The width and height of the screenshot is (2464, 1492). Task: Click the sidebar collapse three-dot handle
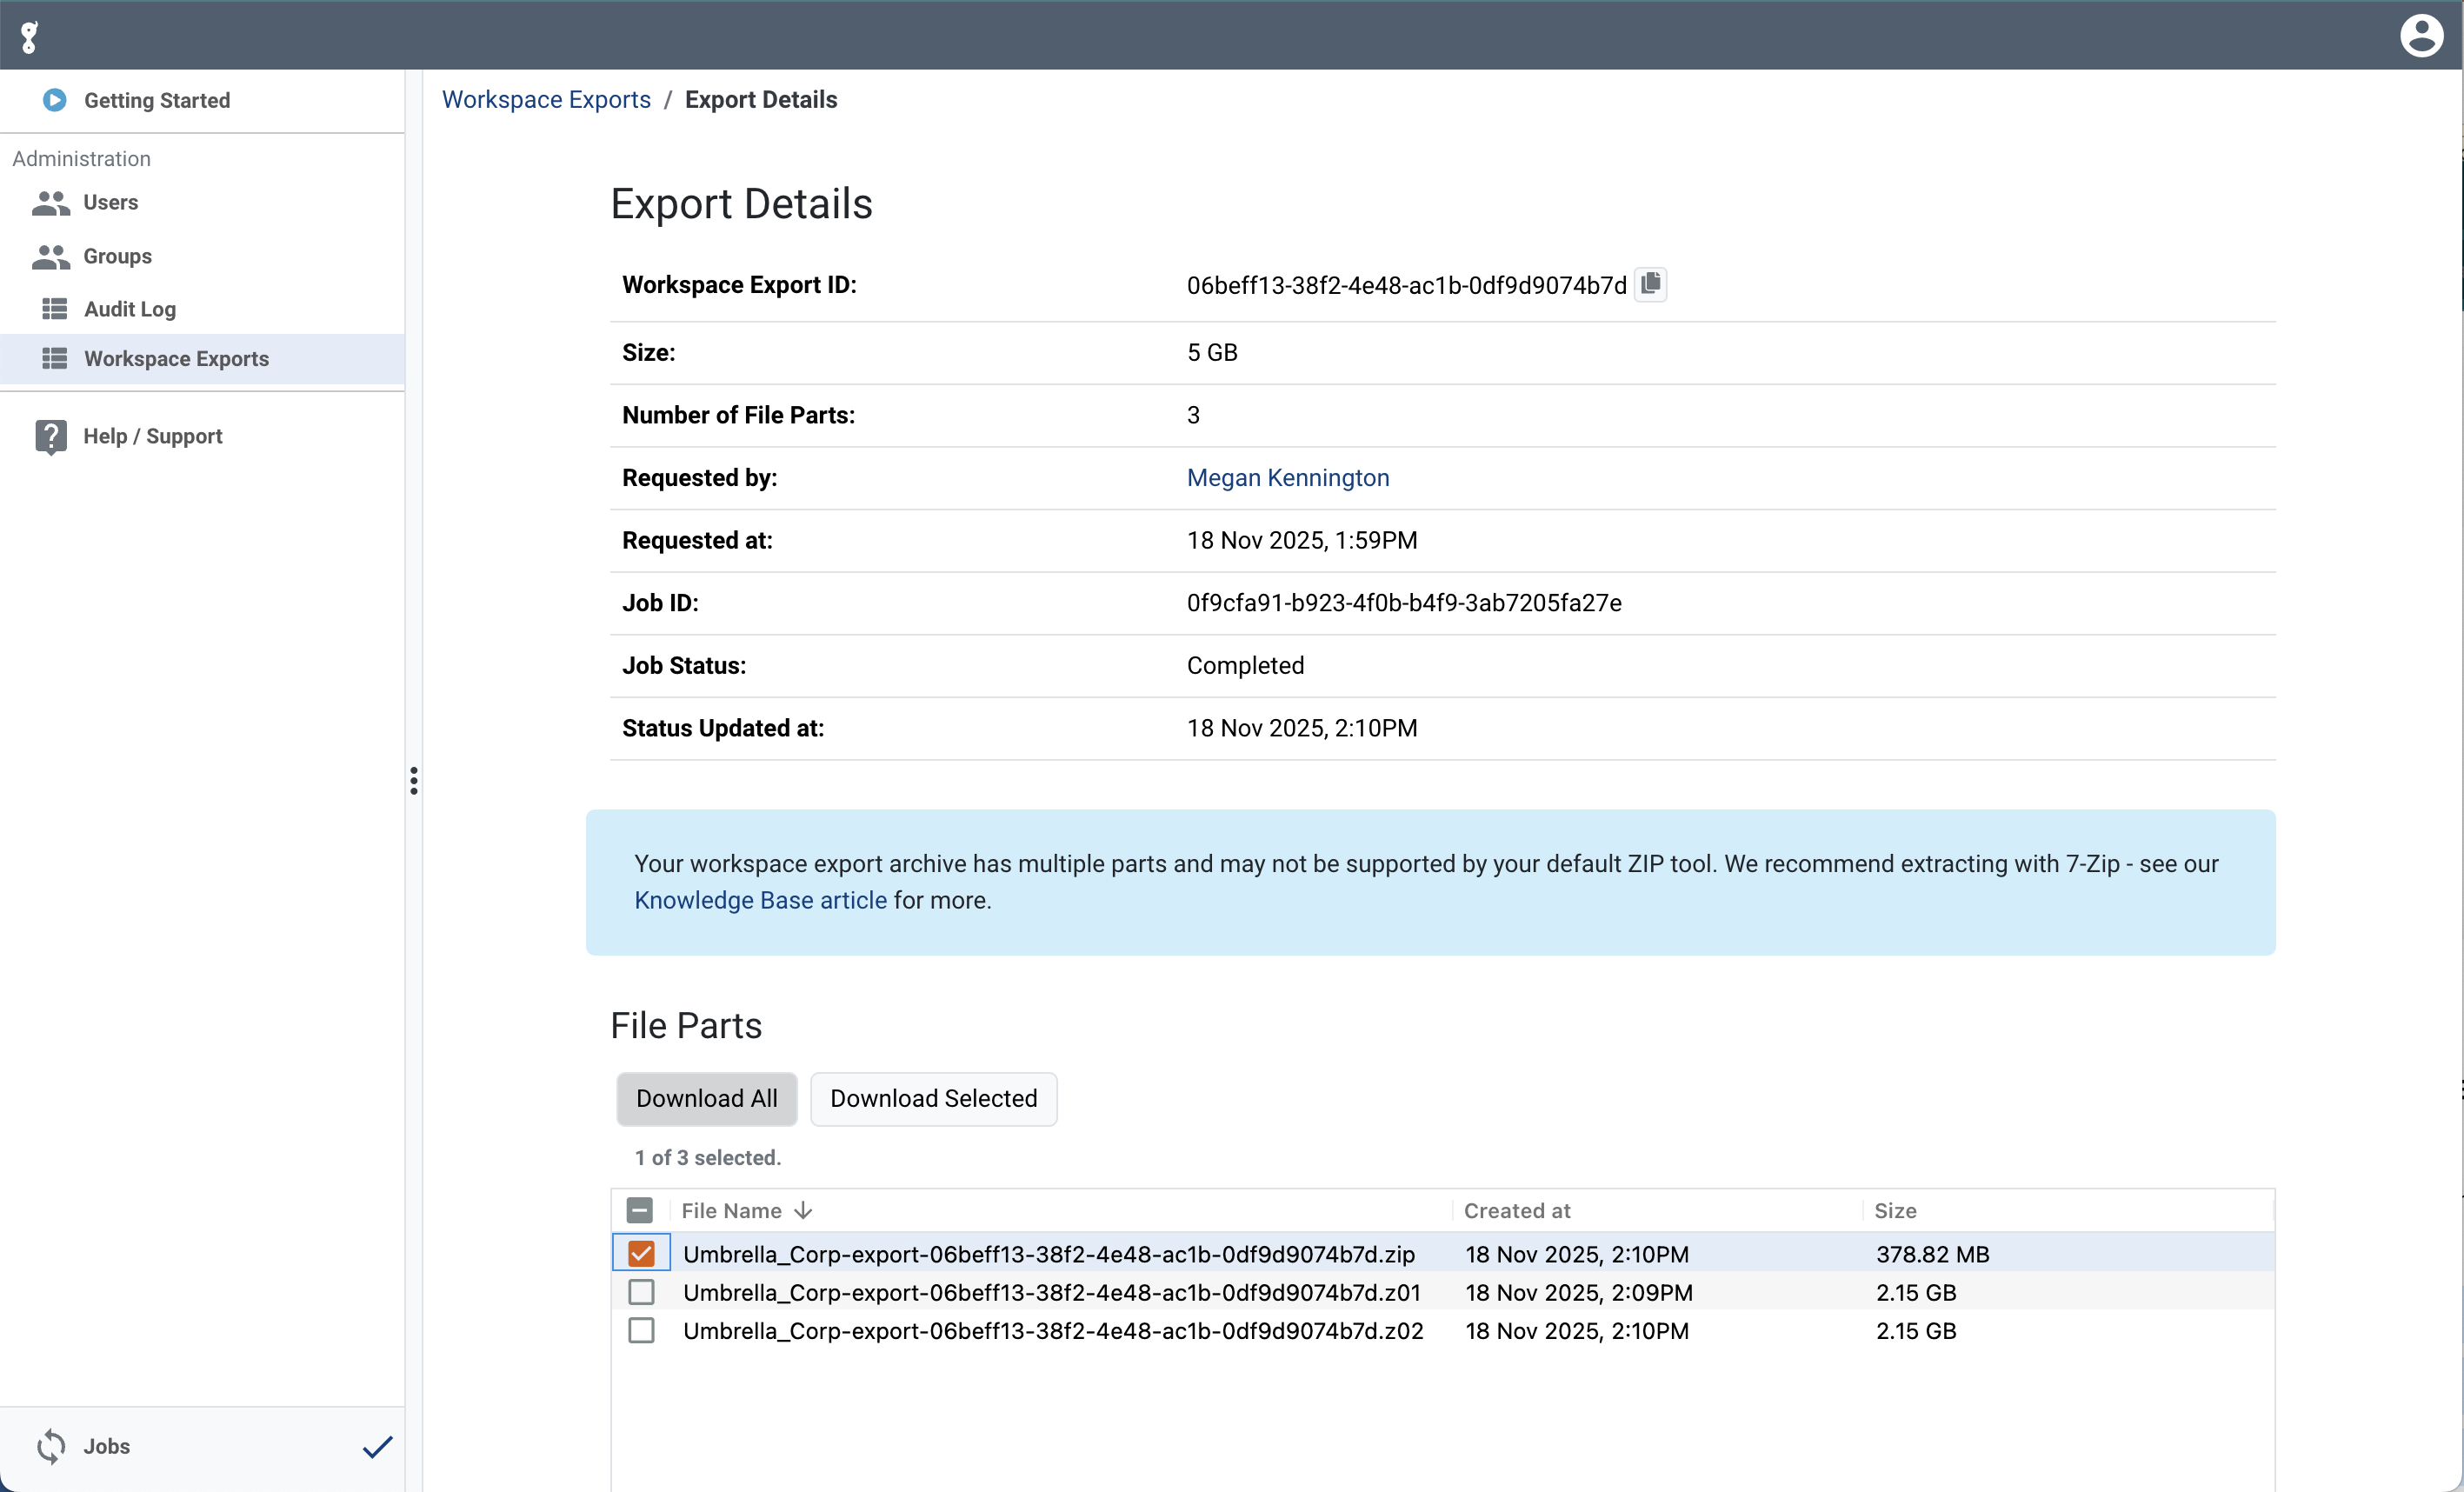pyautogui.click(x=413, y=780)
